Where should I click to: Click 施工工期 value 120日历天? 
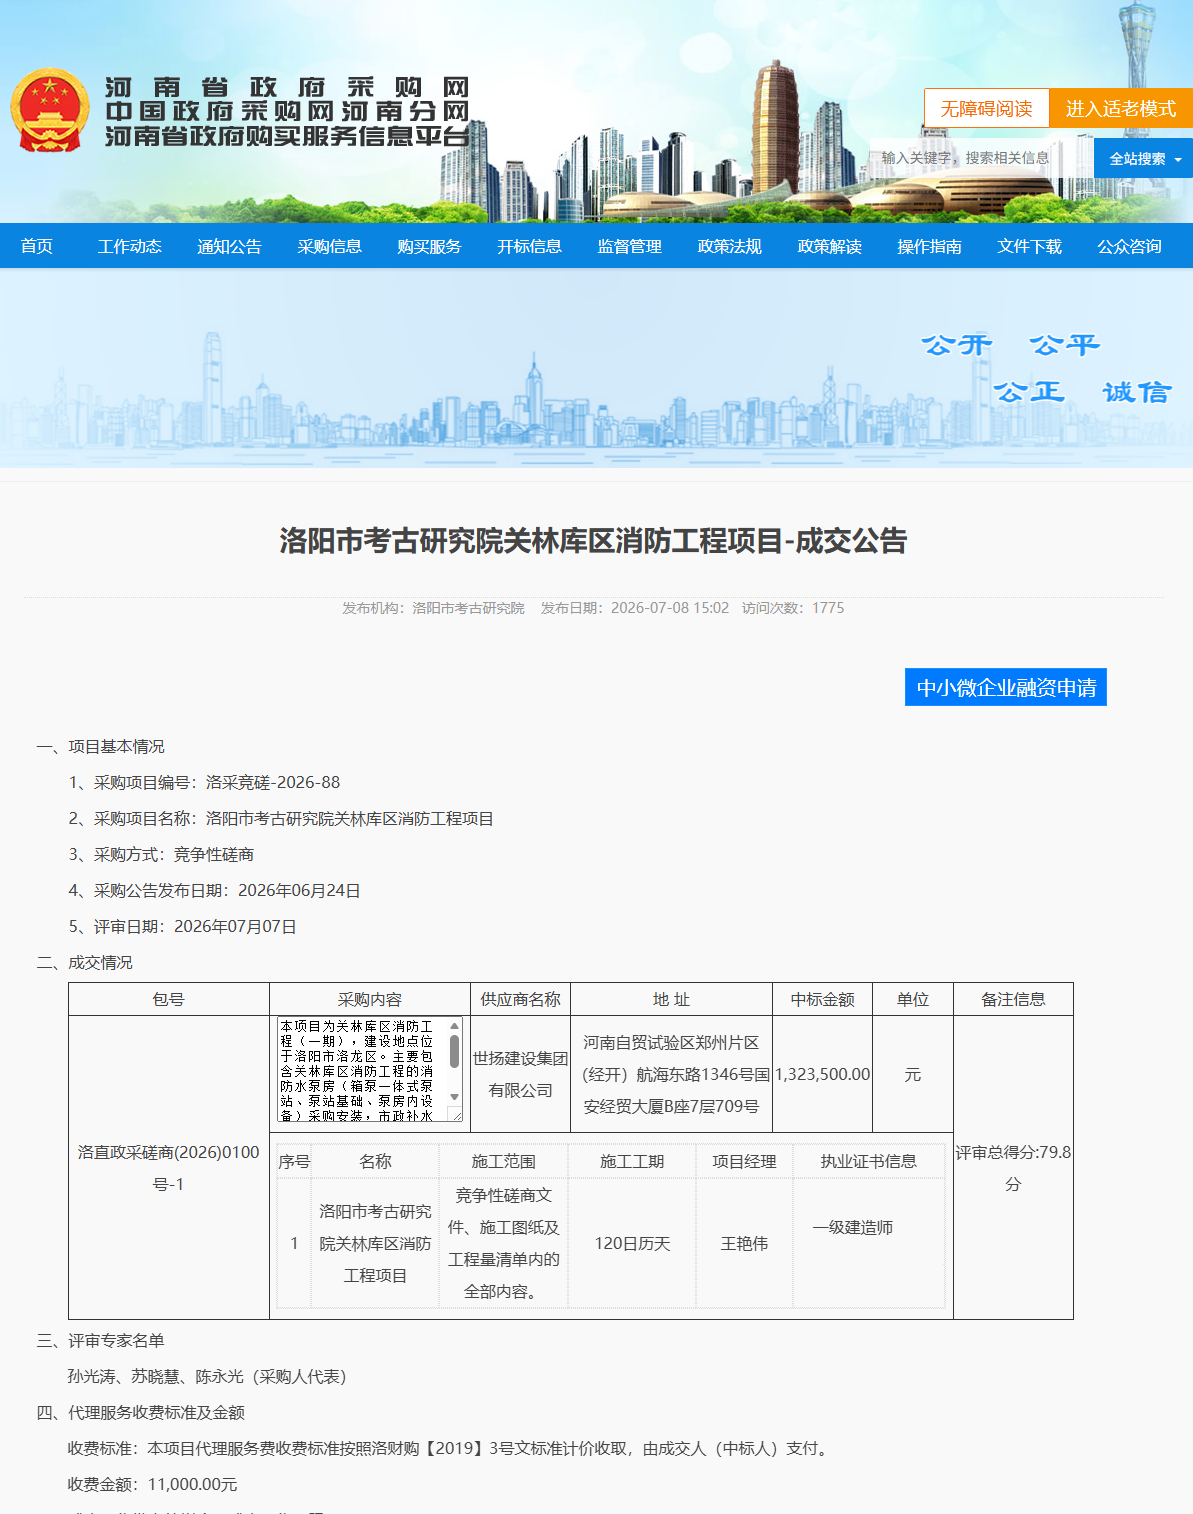click(632, 1243)
